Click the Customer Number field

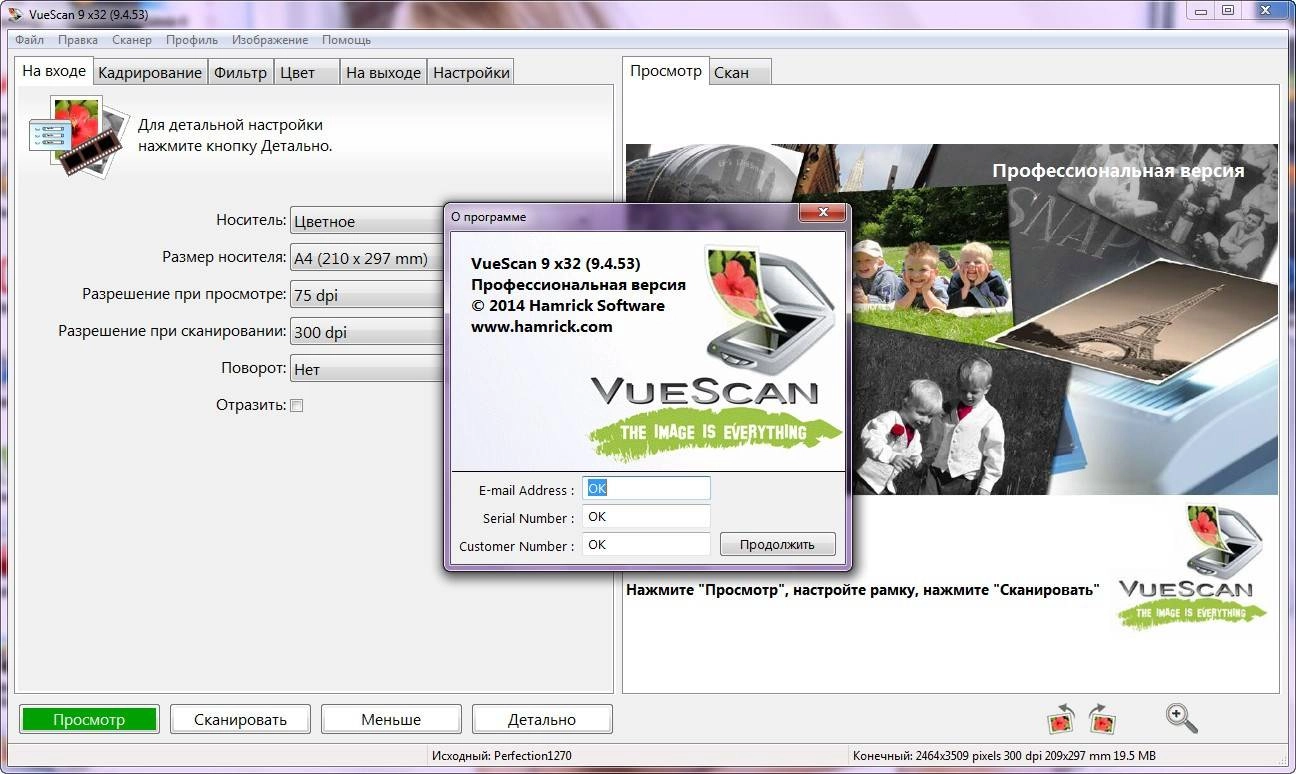point(646,544)
